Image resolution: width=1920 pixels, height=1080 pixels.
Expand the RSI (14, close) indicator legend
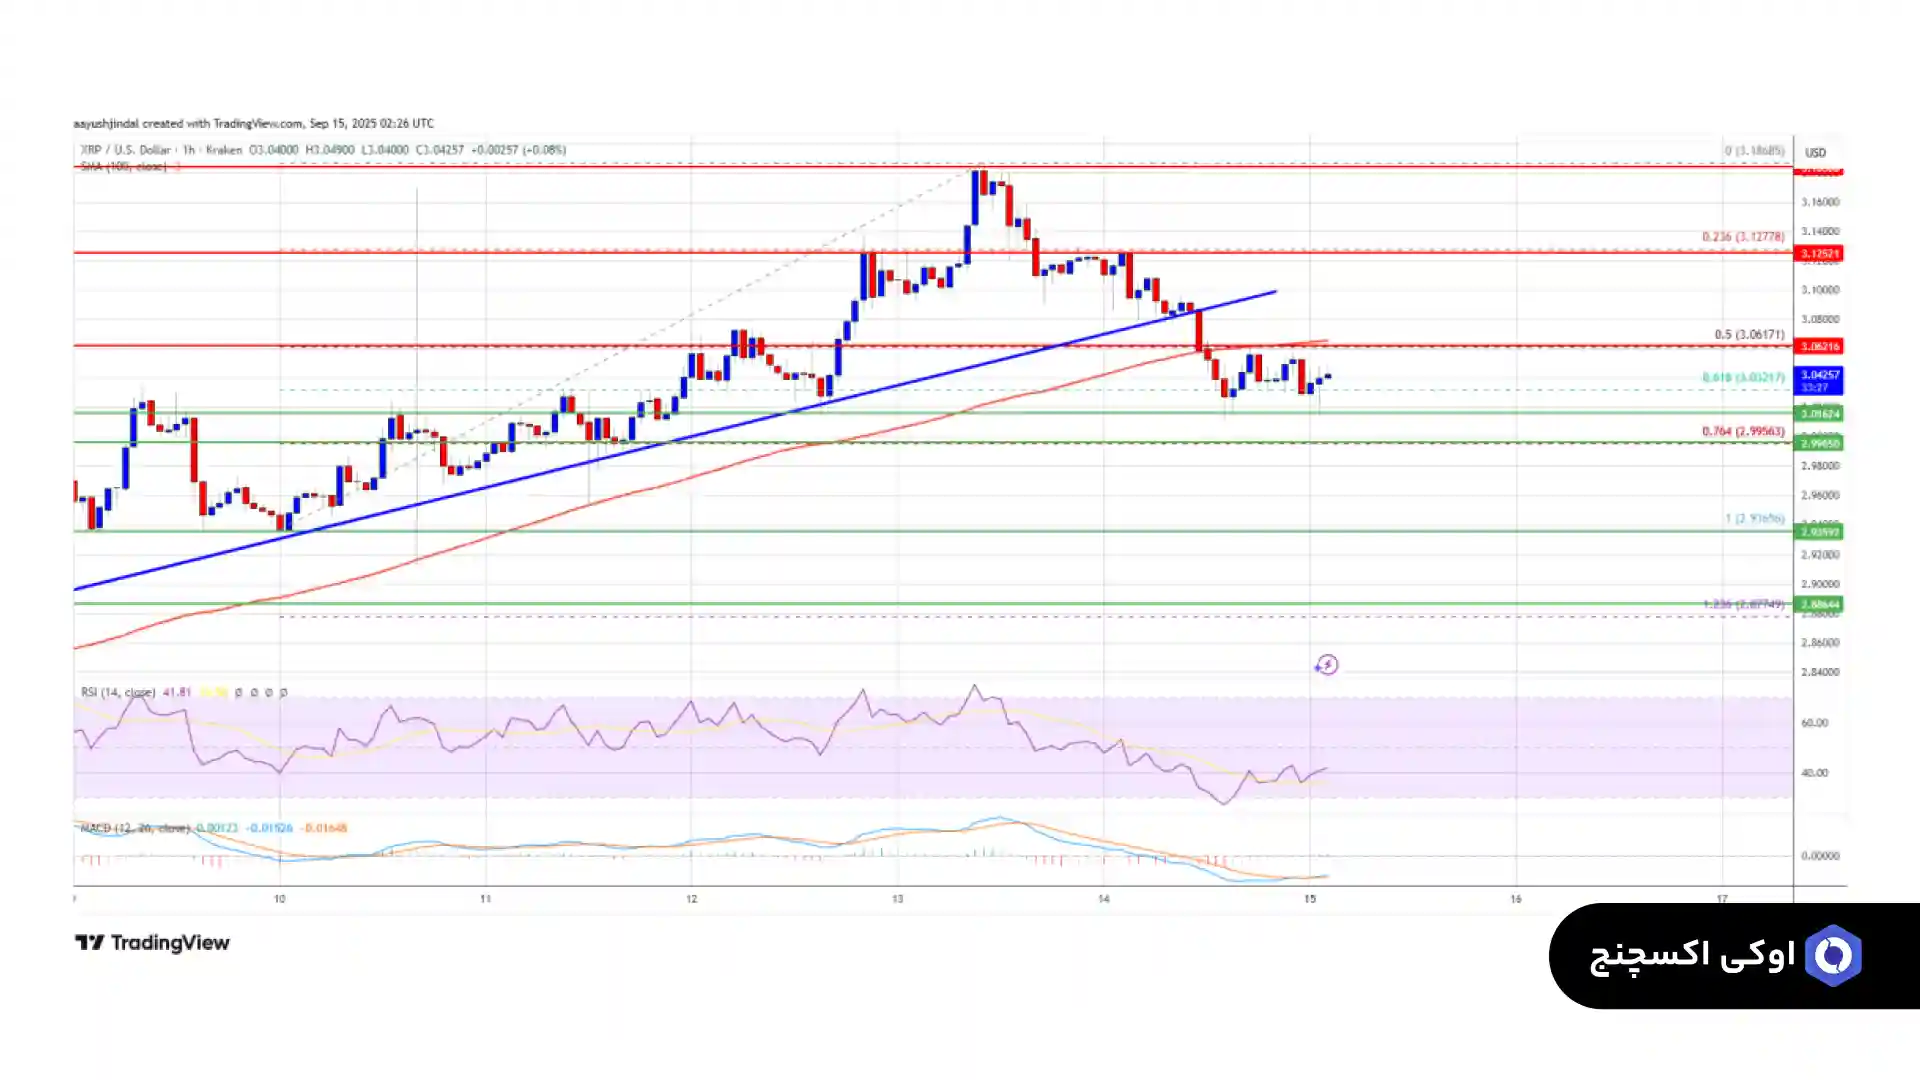tap(118, 692)
